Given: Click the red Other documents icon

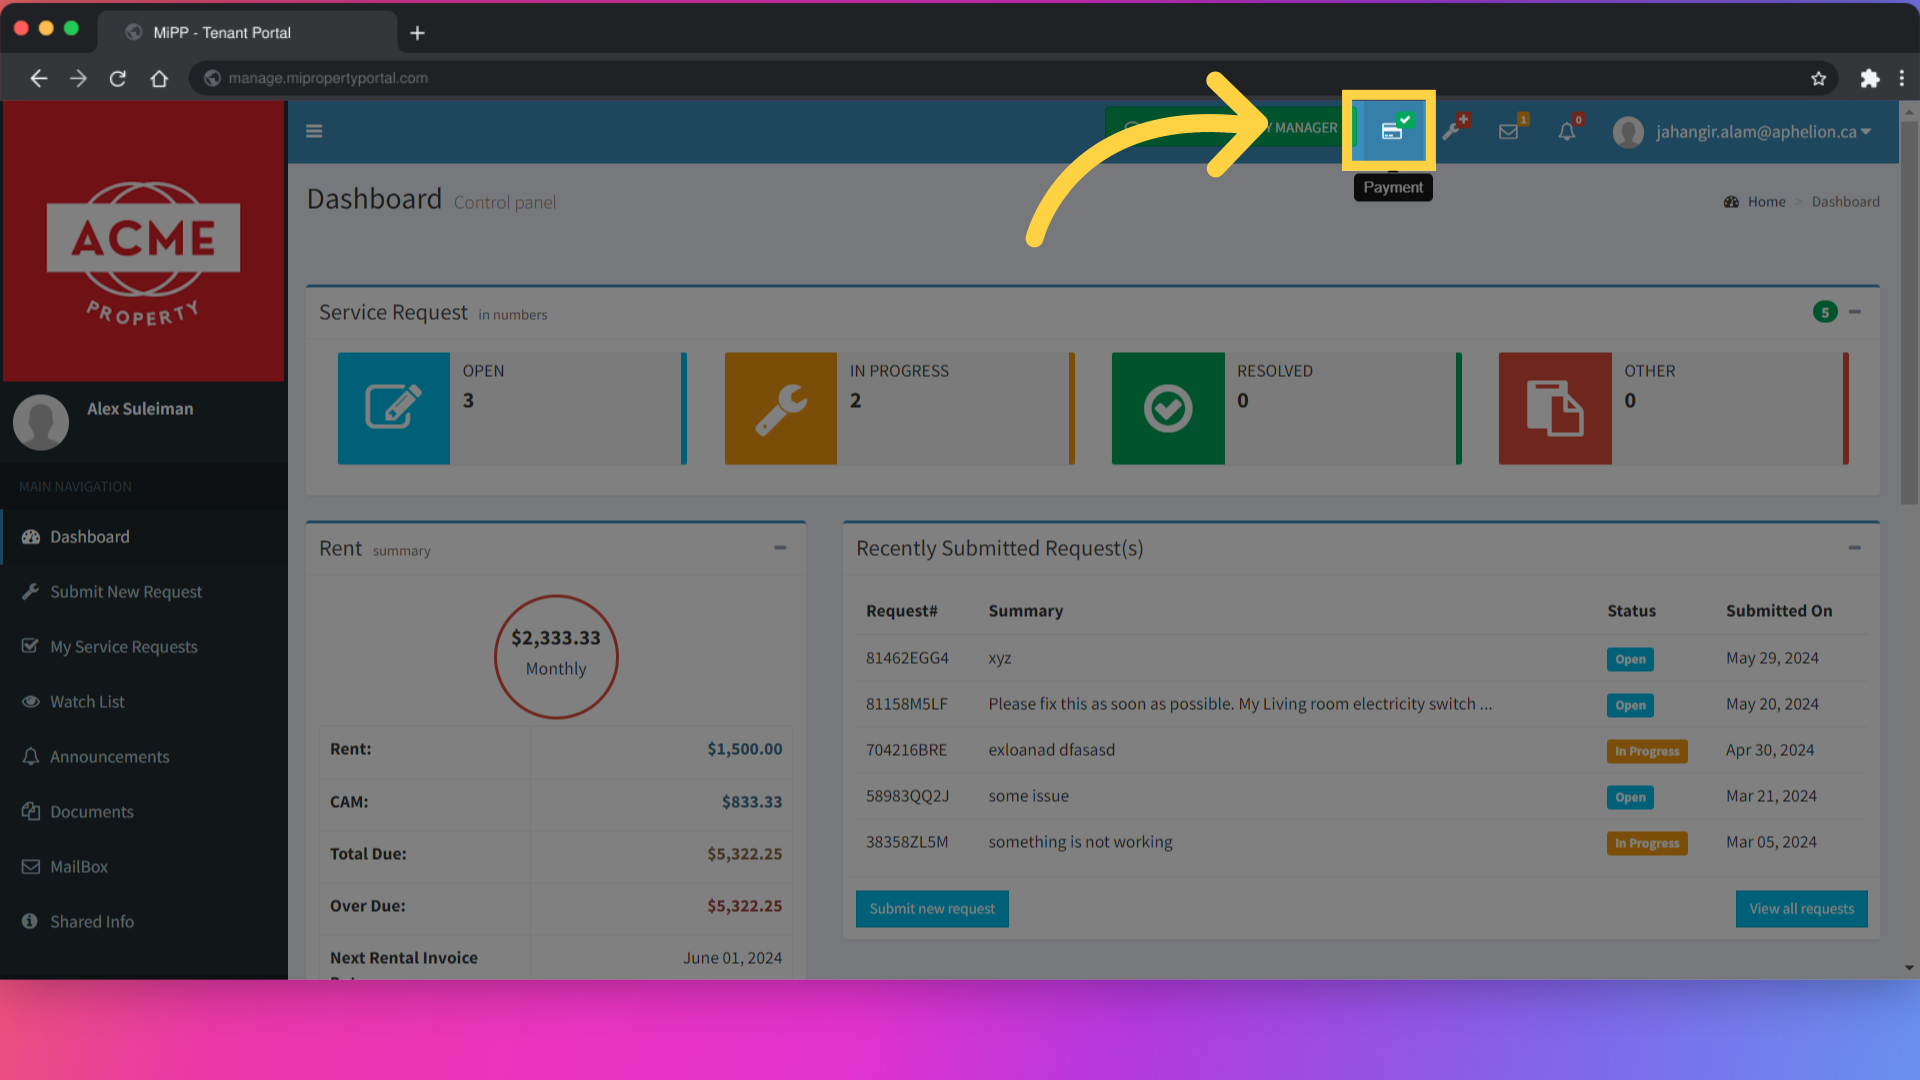Looking at the screenshot, I should [x=1554, y=408].
